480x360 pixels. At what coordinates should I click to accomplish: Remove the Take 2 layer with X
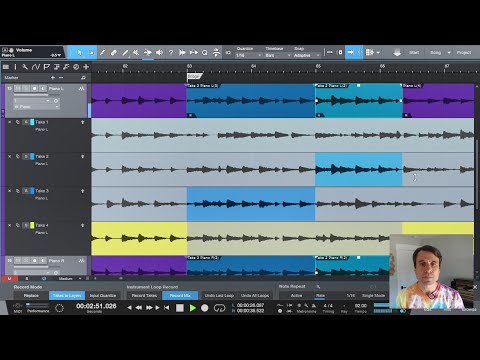tap(10, 157)
